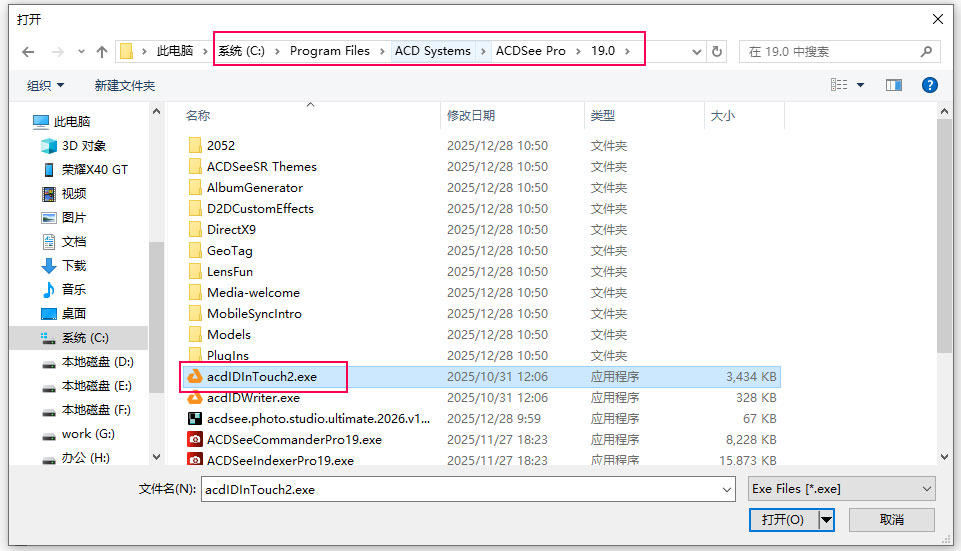Viewport: 961px width, 551px height.
Task: Open the file name history dropdown
Action: tap(727, 489)
